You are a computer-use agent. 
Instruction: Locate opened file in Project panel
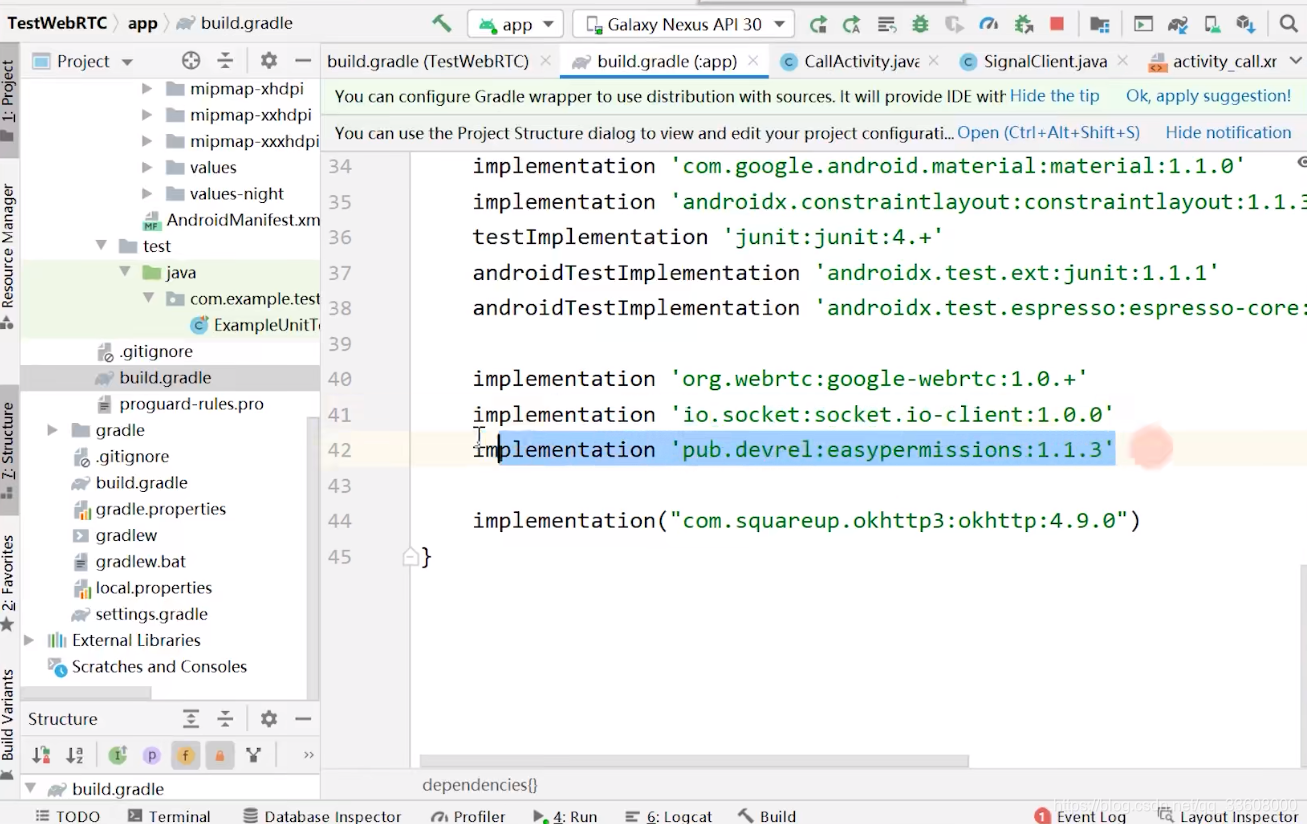190,61
